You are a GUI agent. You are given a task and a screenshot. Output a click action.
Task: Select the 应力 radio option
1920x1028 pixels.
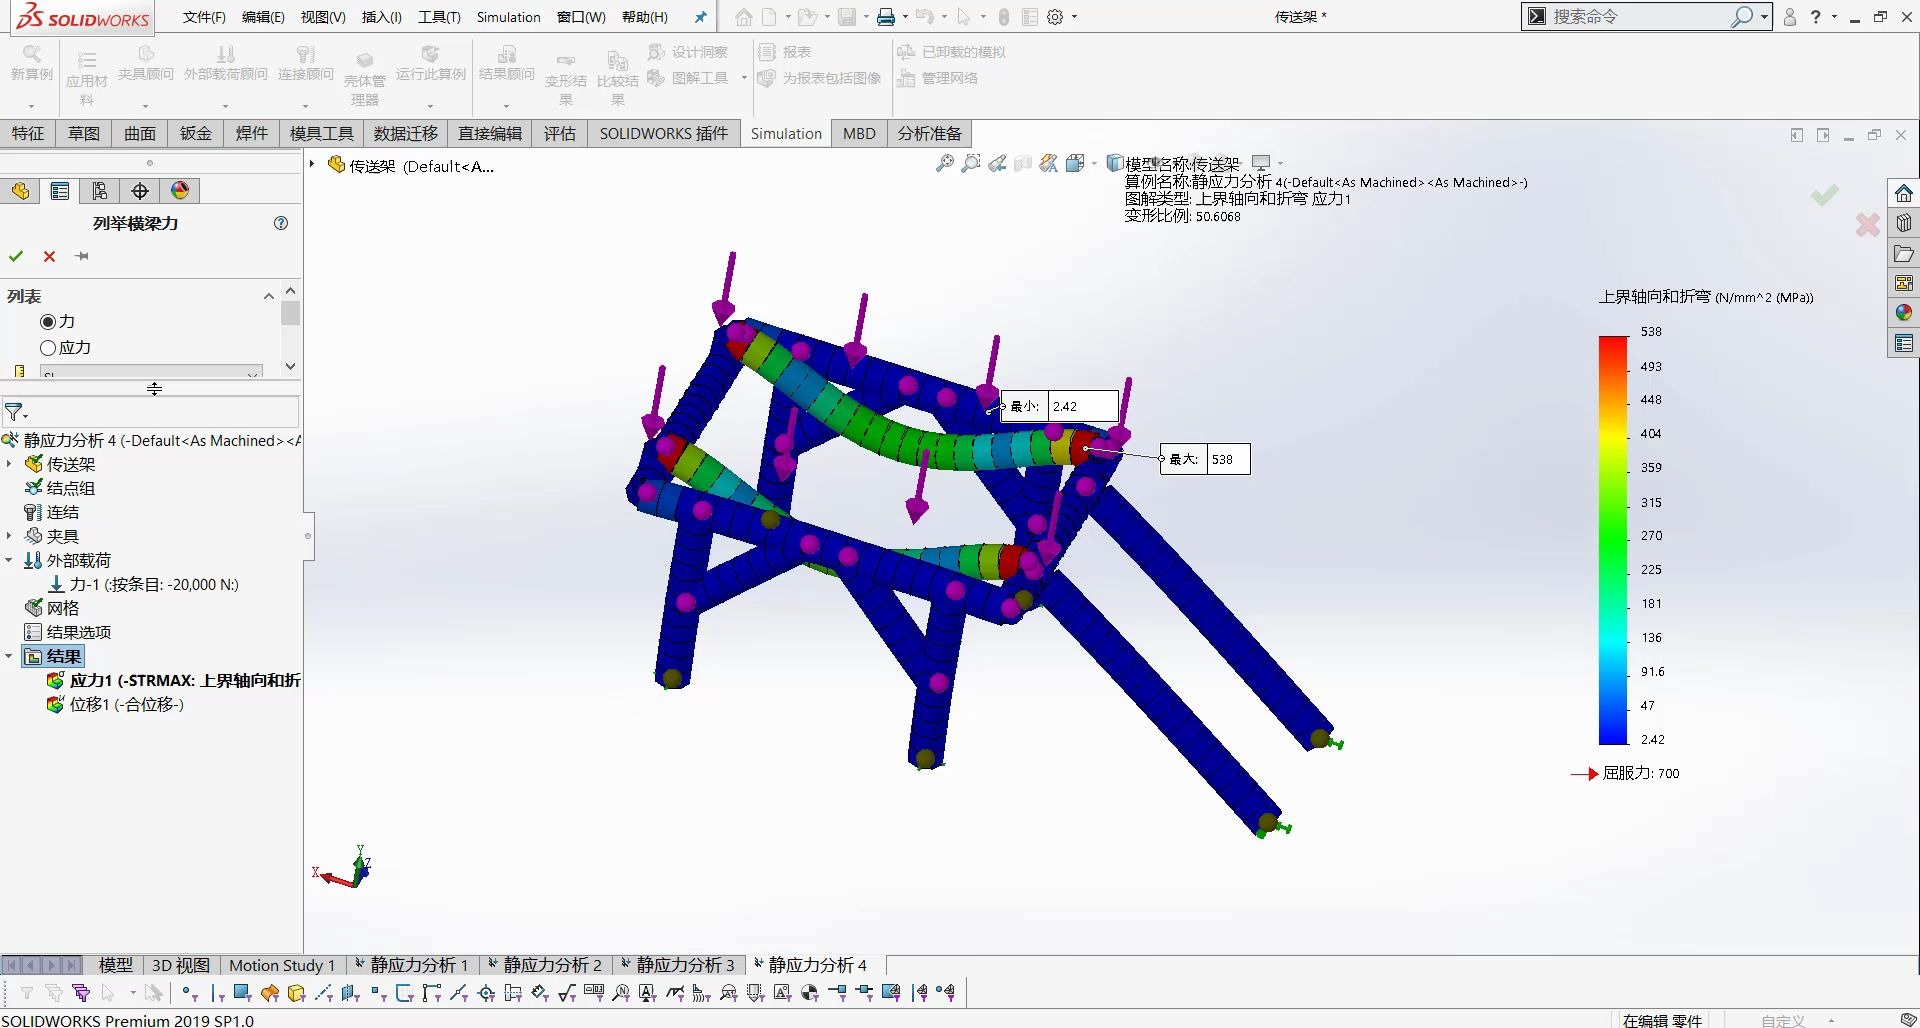click(x=47, y=348)
